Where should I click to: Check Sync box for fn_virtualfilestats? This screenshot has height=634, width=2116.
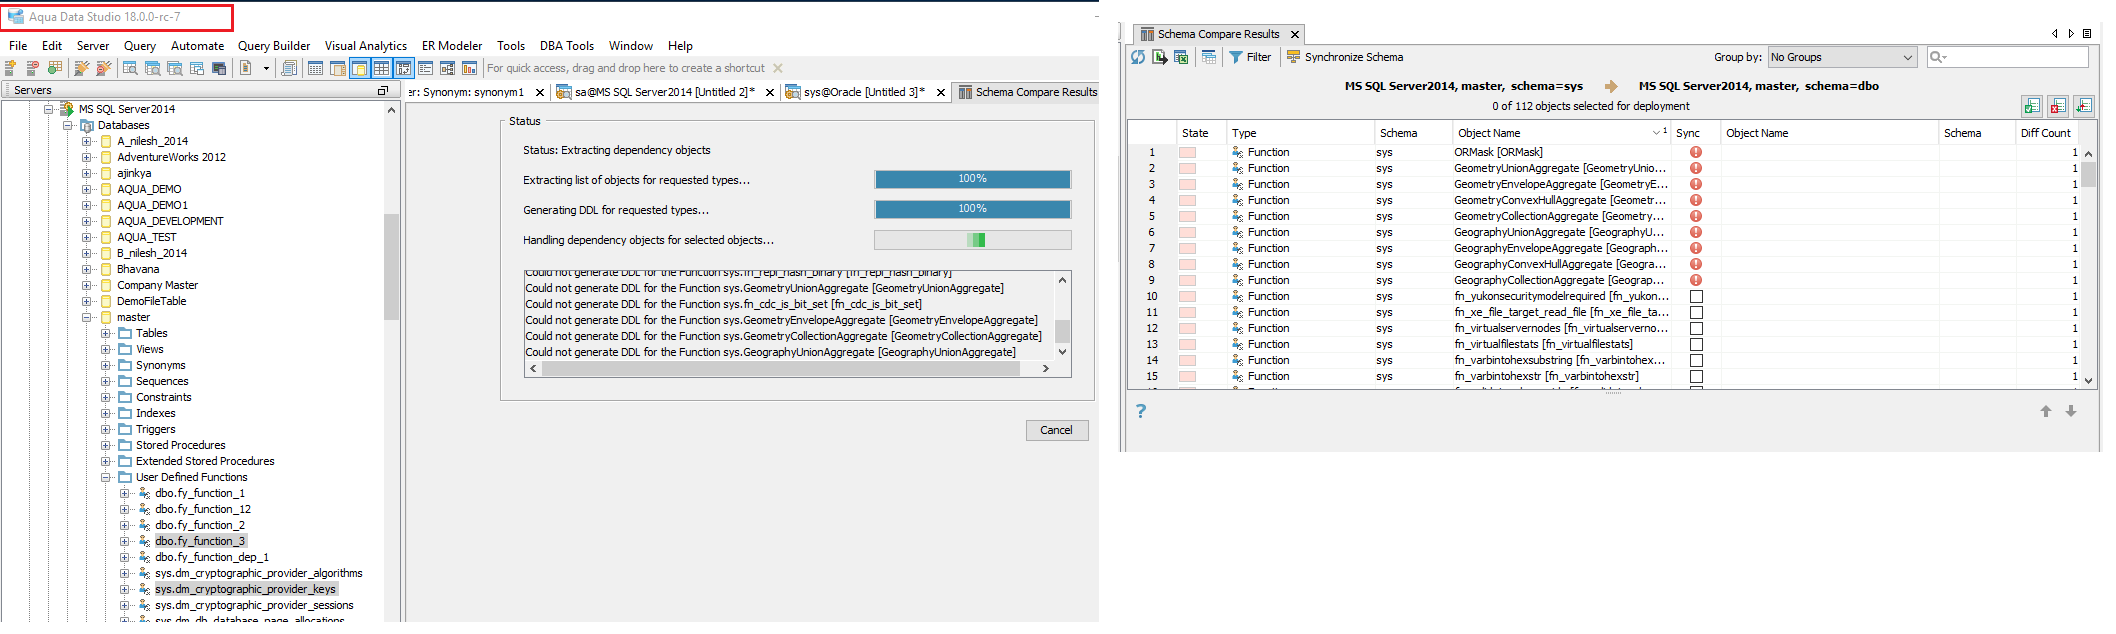1696,344
